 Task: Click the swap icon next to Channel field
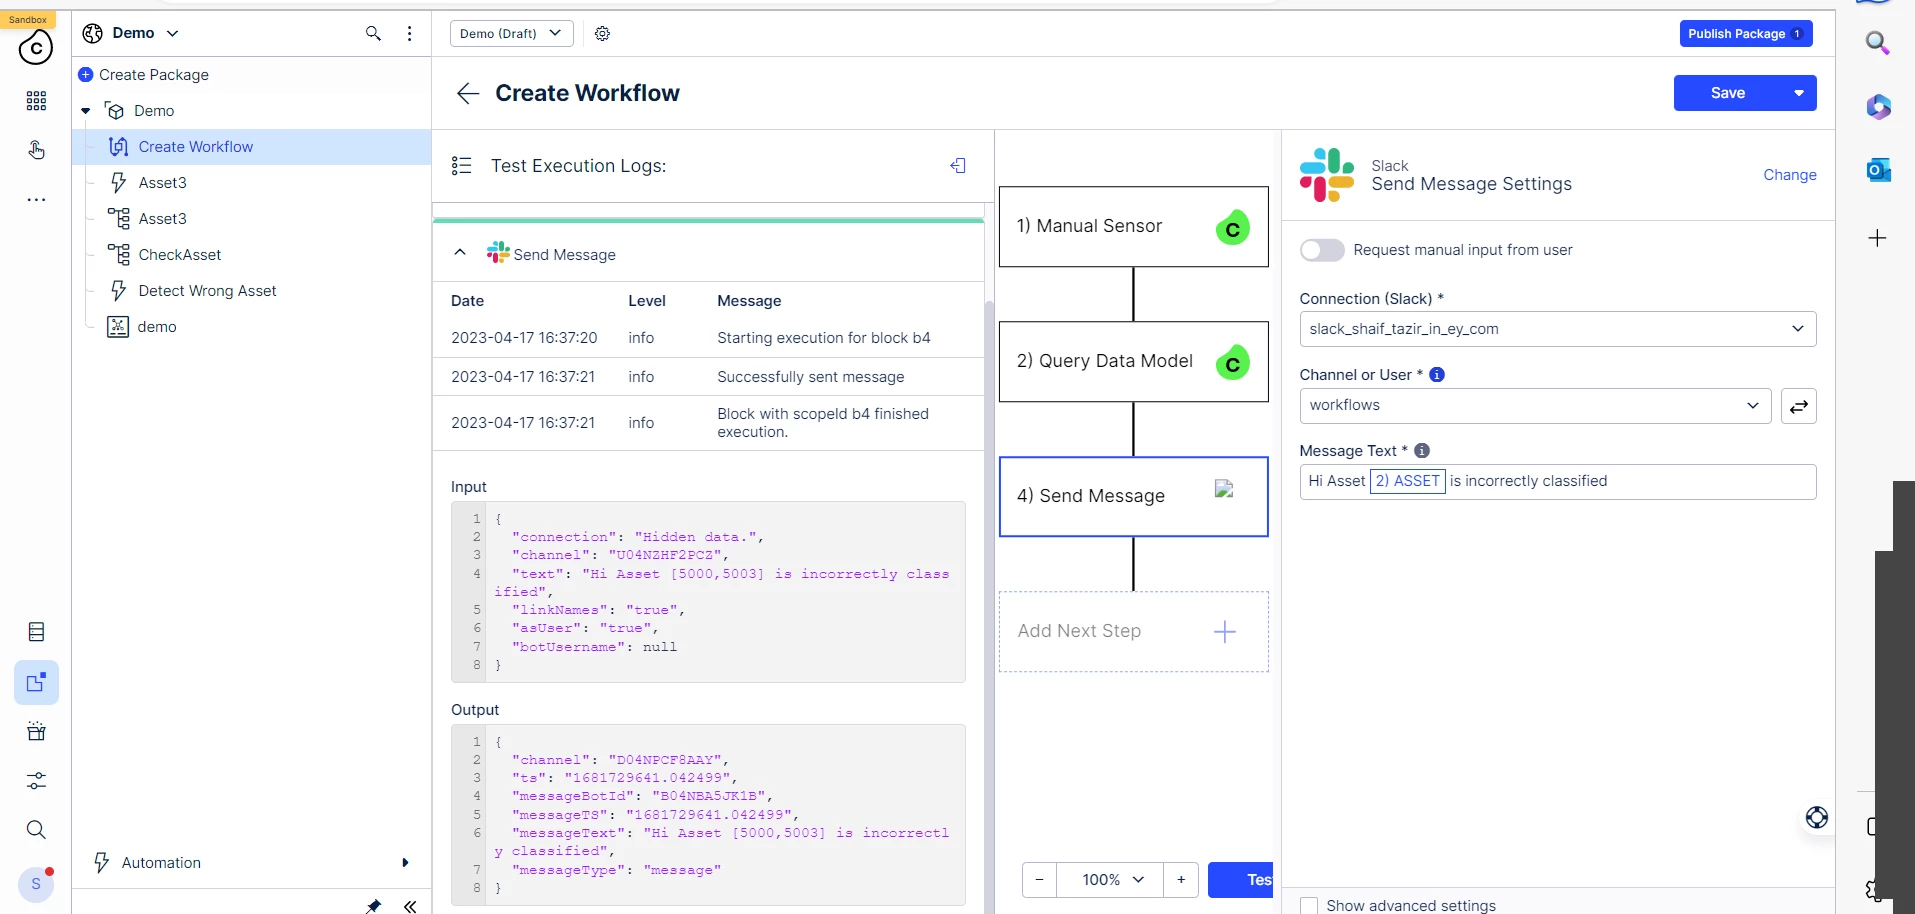[1798, 406]
